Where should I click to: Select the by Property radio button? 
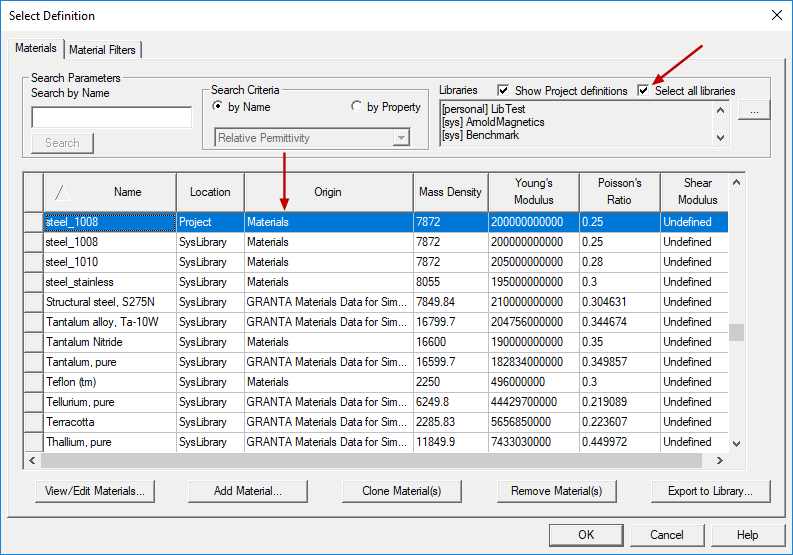click(357, 107)
